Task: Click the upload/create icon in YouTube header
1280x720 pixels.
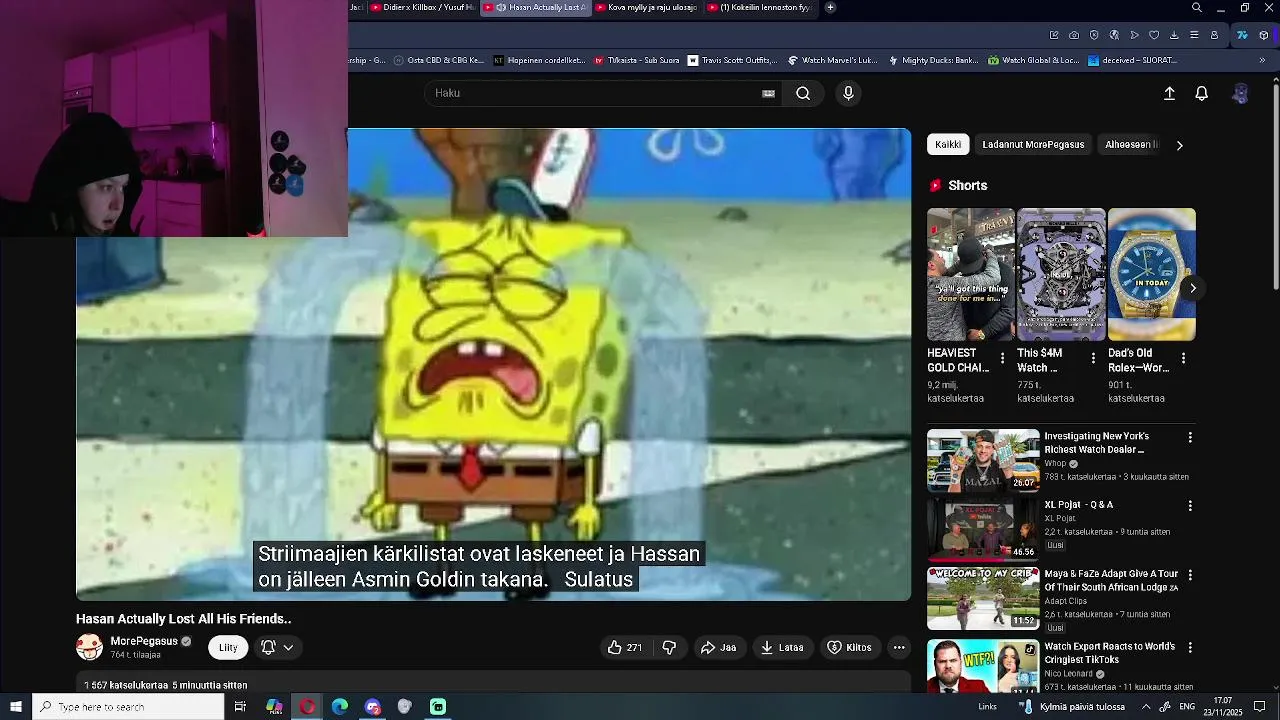Action: point(1169,93)
